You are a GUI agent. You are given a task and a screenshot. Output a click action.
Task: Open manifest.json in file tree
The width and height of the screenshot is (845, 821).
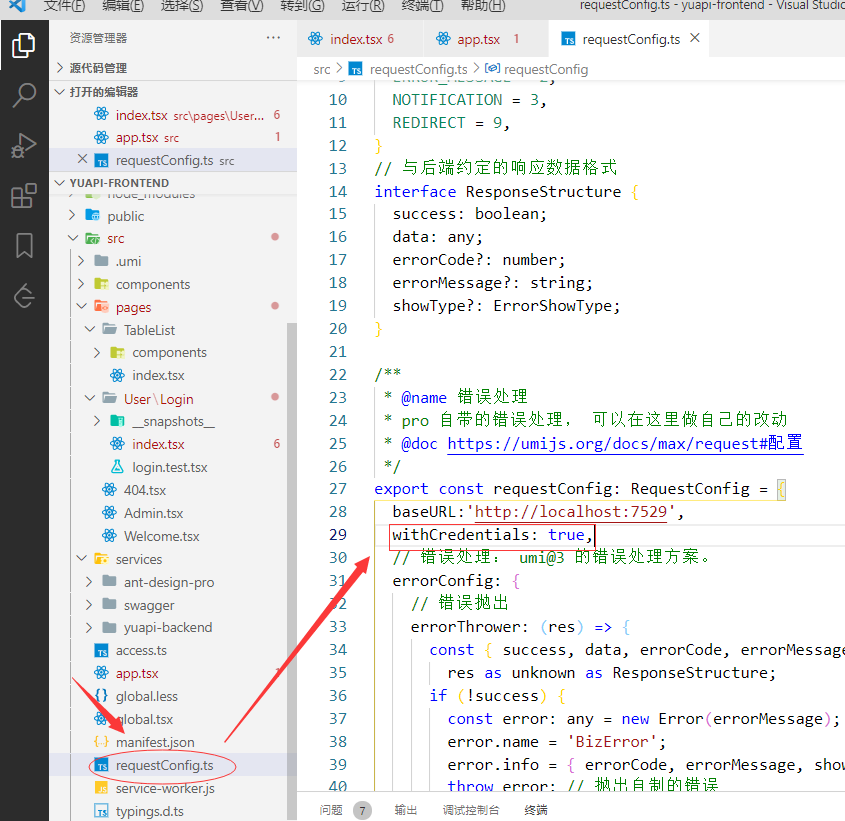[155, 742]
